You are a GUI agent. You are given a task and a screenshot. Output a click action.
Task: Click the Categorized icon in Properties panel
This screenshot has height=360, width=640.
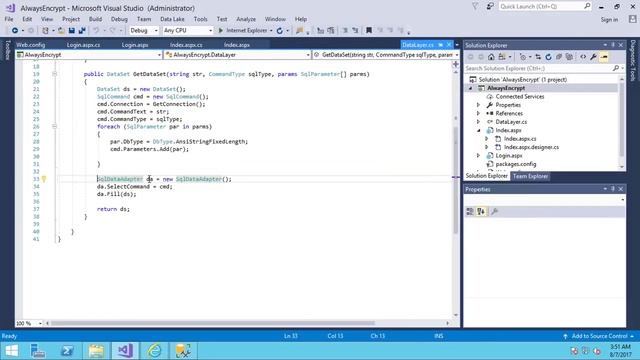pyautogui.click(x=470, y=211)
